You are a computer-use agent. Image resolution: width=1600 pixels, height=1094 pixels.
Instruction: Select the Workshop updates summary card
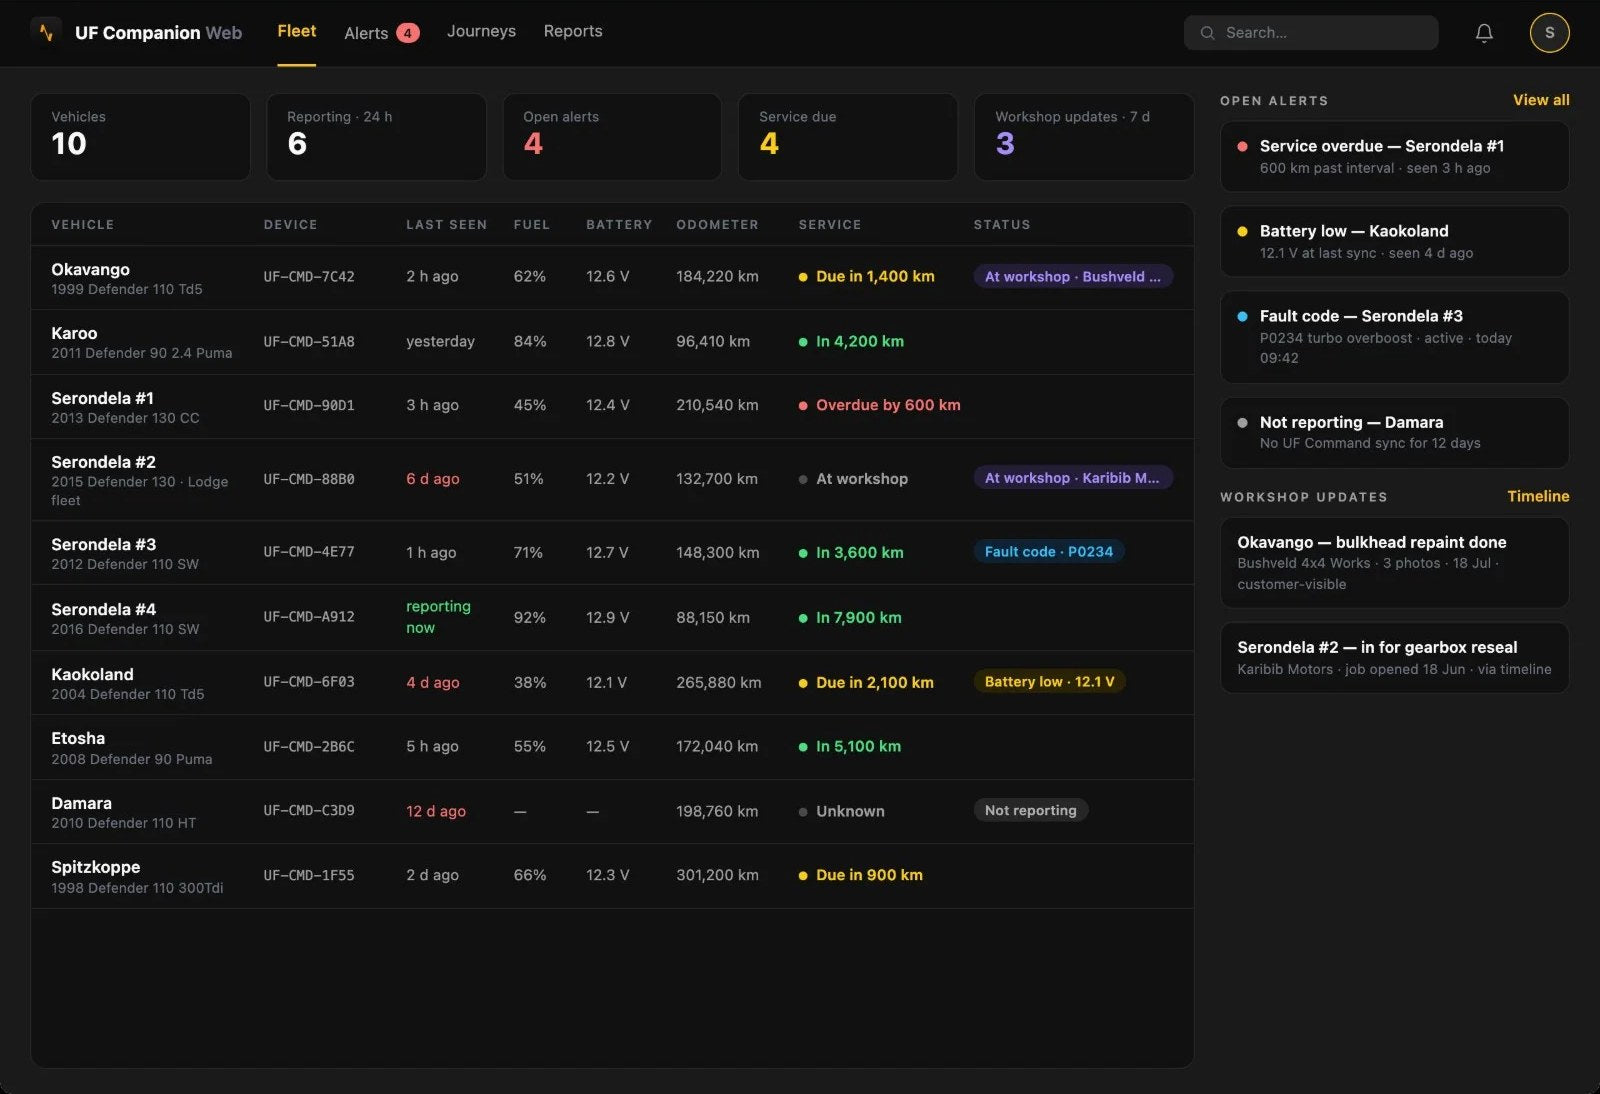point(1084,137)
